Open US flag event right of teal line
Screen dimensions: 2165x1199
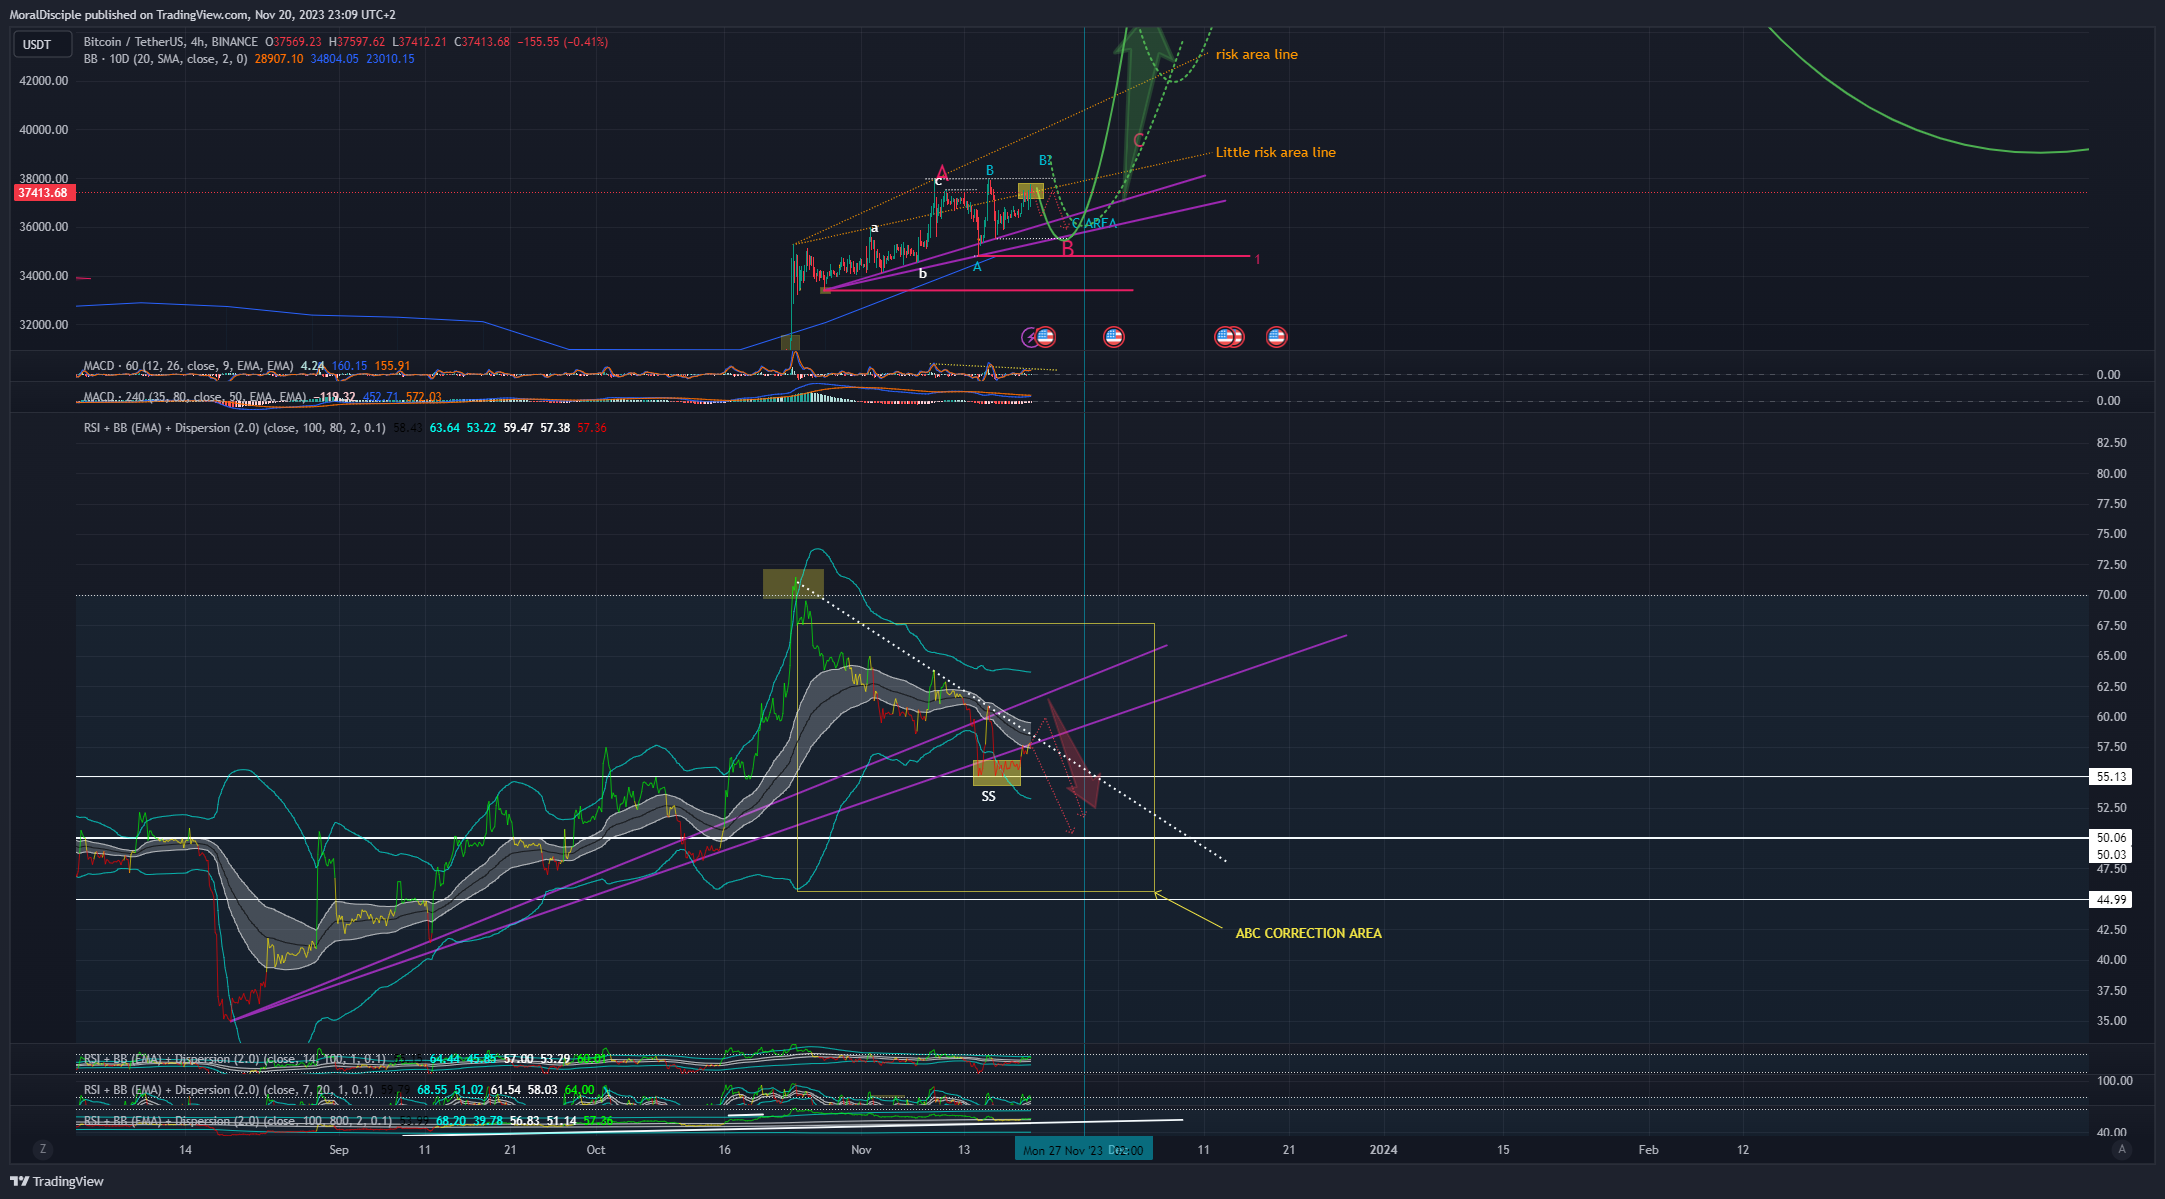point(1113,337)
